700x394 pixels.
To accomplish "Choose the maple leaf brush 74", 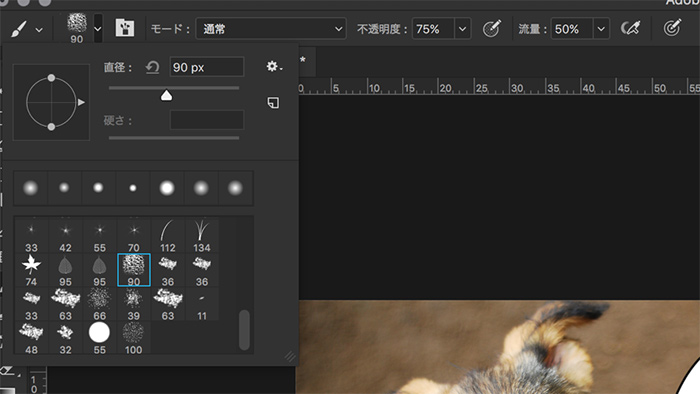I will (x=31, y=270).
